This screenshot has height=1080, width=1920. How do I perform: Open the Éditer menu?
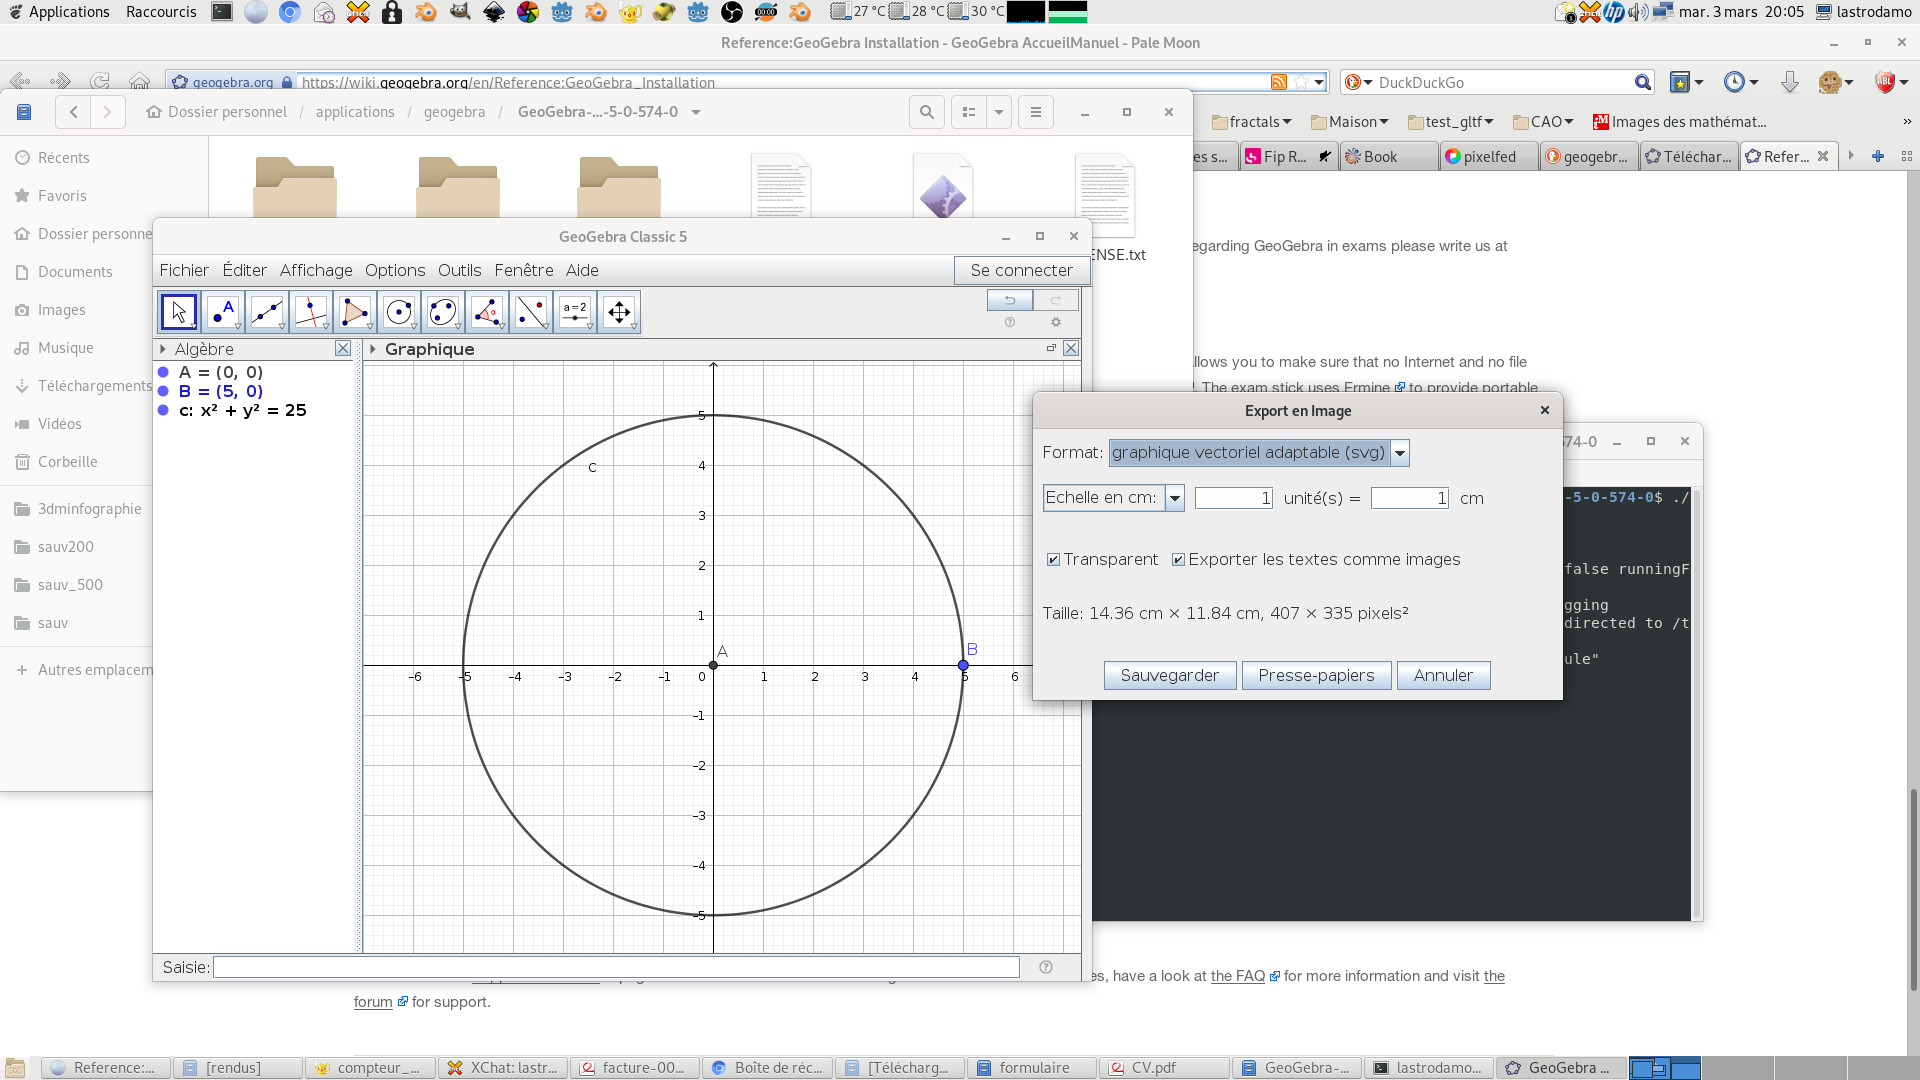244,270
